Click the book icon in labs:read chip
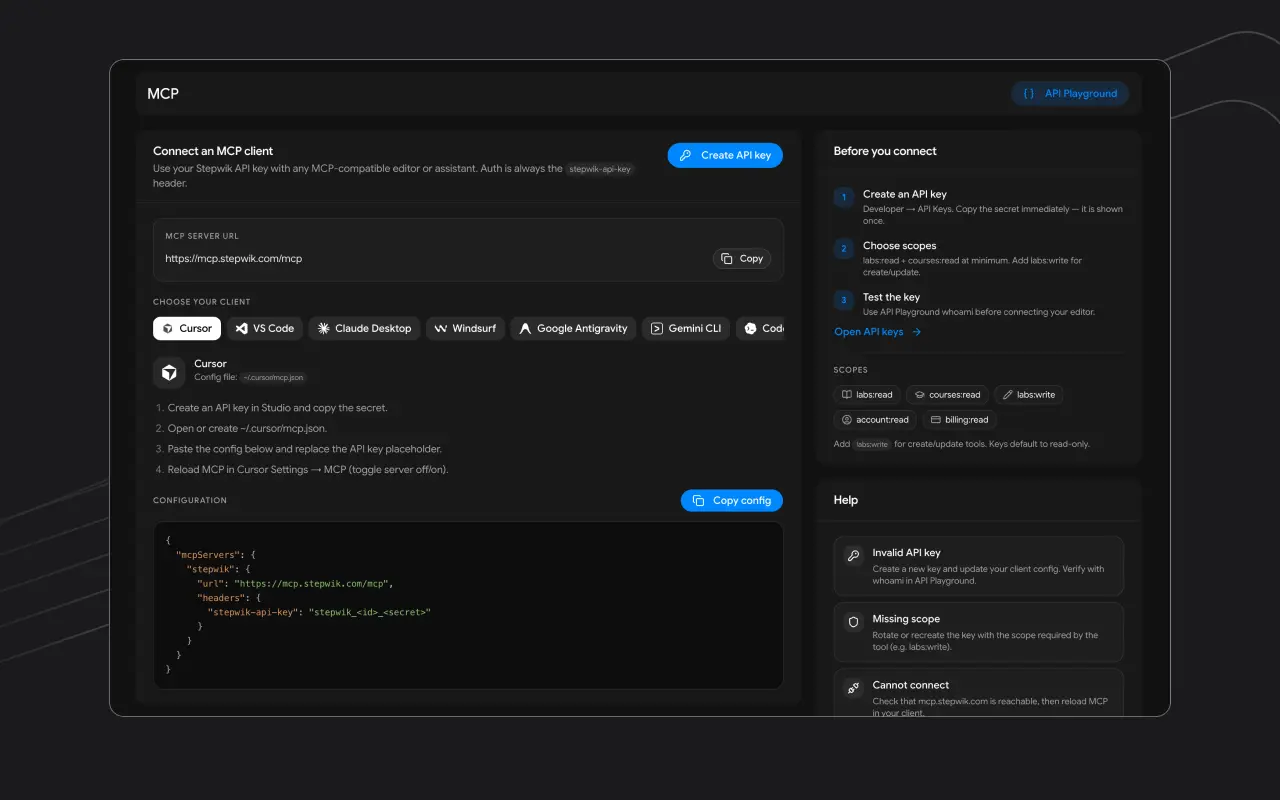1280x800 pixels. pyautogui.click(x=847, y=395)
